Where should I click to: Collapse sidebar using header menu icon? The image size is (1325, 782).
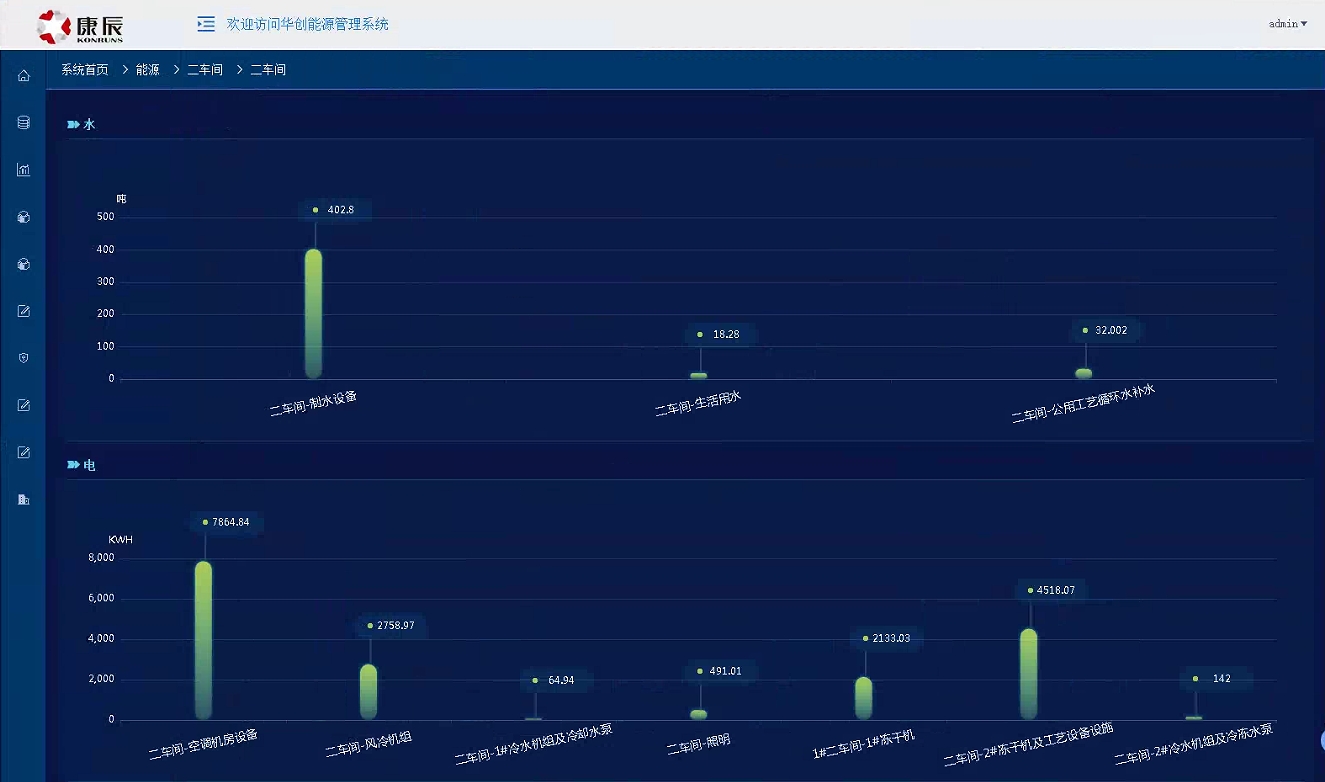(206, 24)
